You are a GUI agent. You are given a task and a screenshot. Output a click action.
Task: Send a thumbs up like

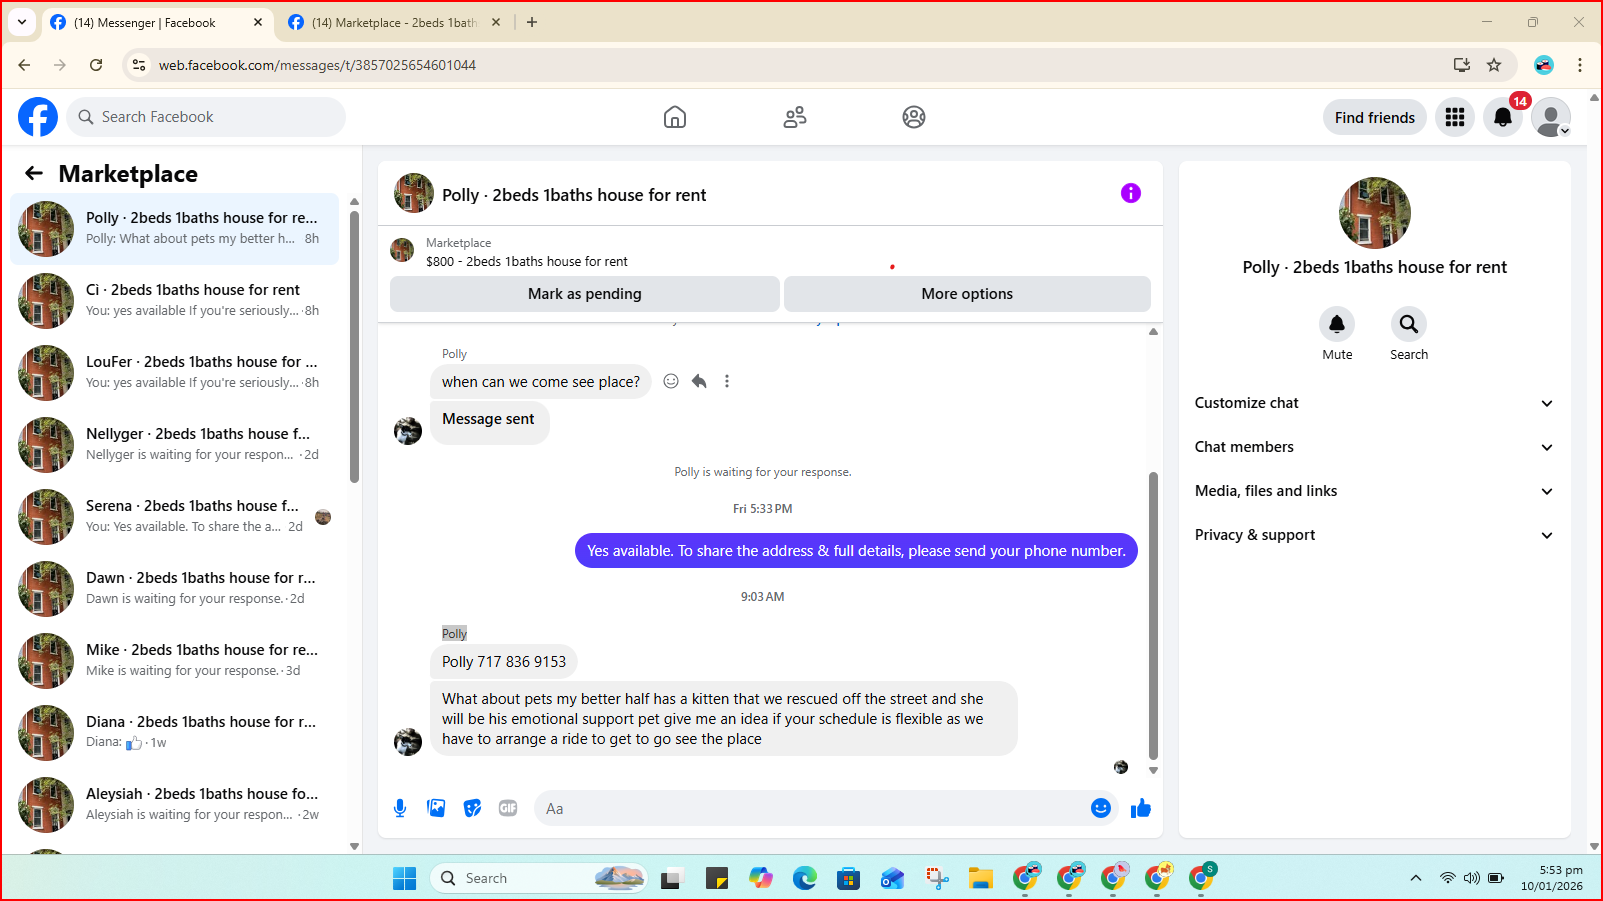(1141, 808)
